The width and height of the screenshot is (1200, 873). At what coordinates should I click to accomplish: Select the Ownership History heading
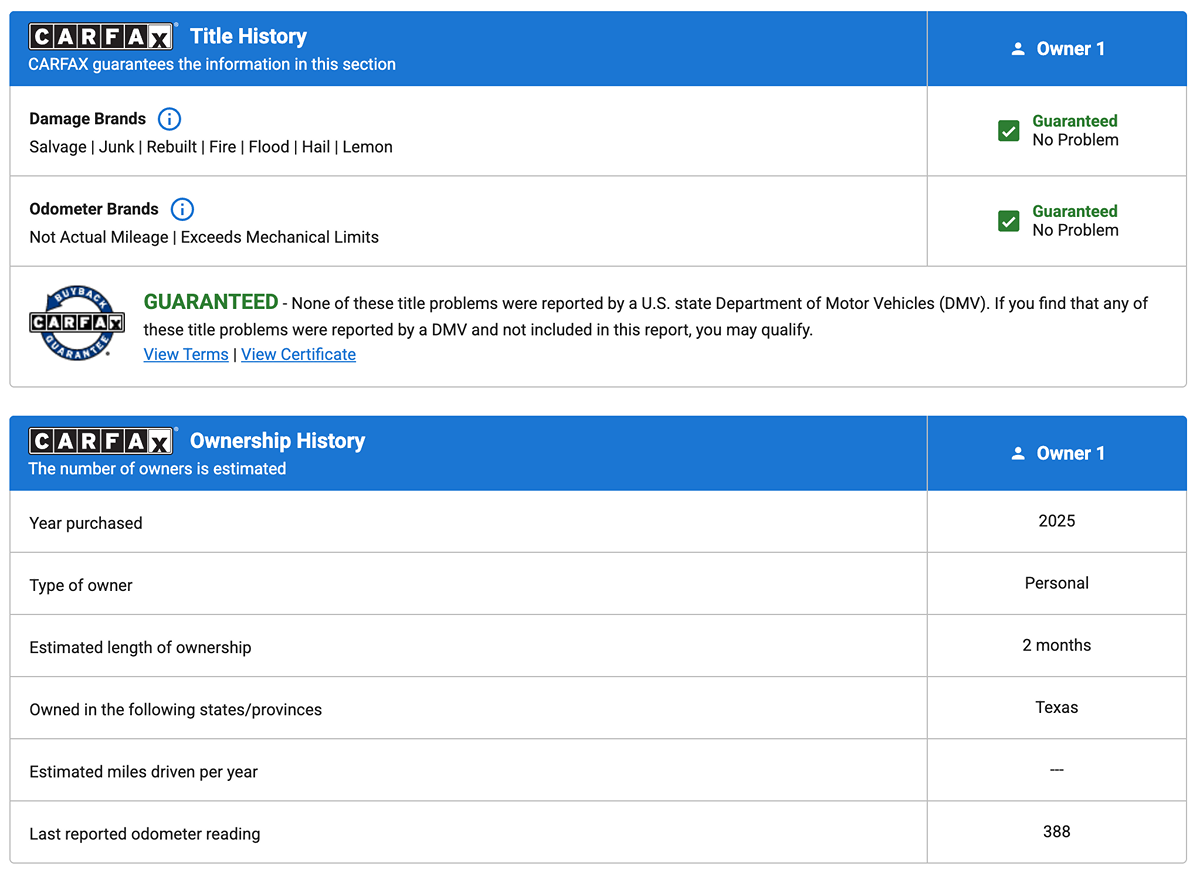pyautogui.click(x=277, y=441)
